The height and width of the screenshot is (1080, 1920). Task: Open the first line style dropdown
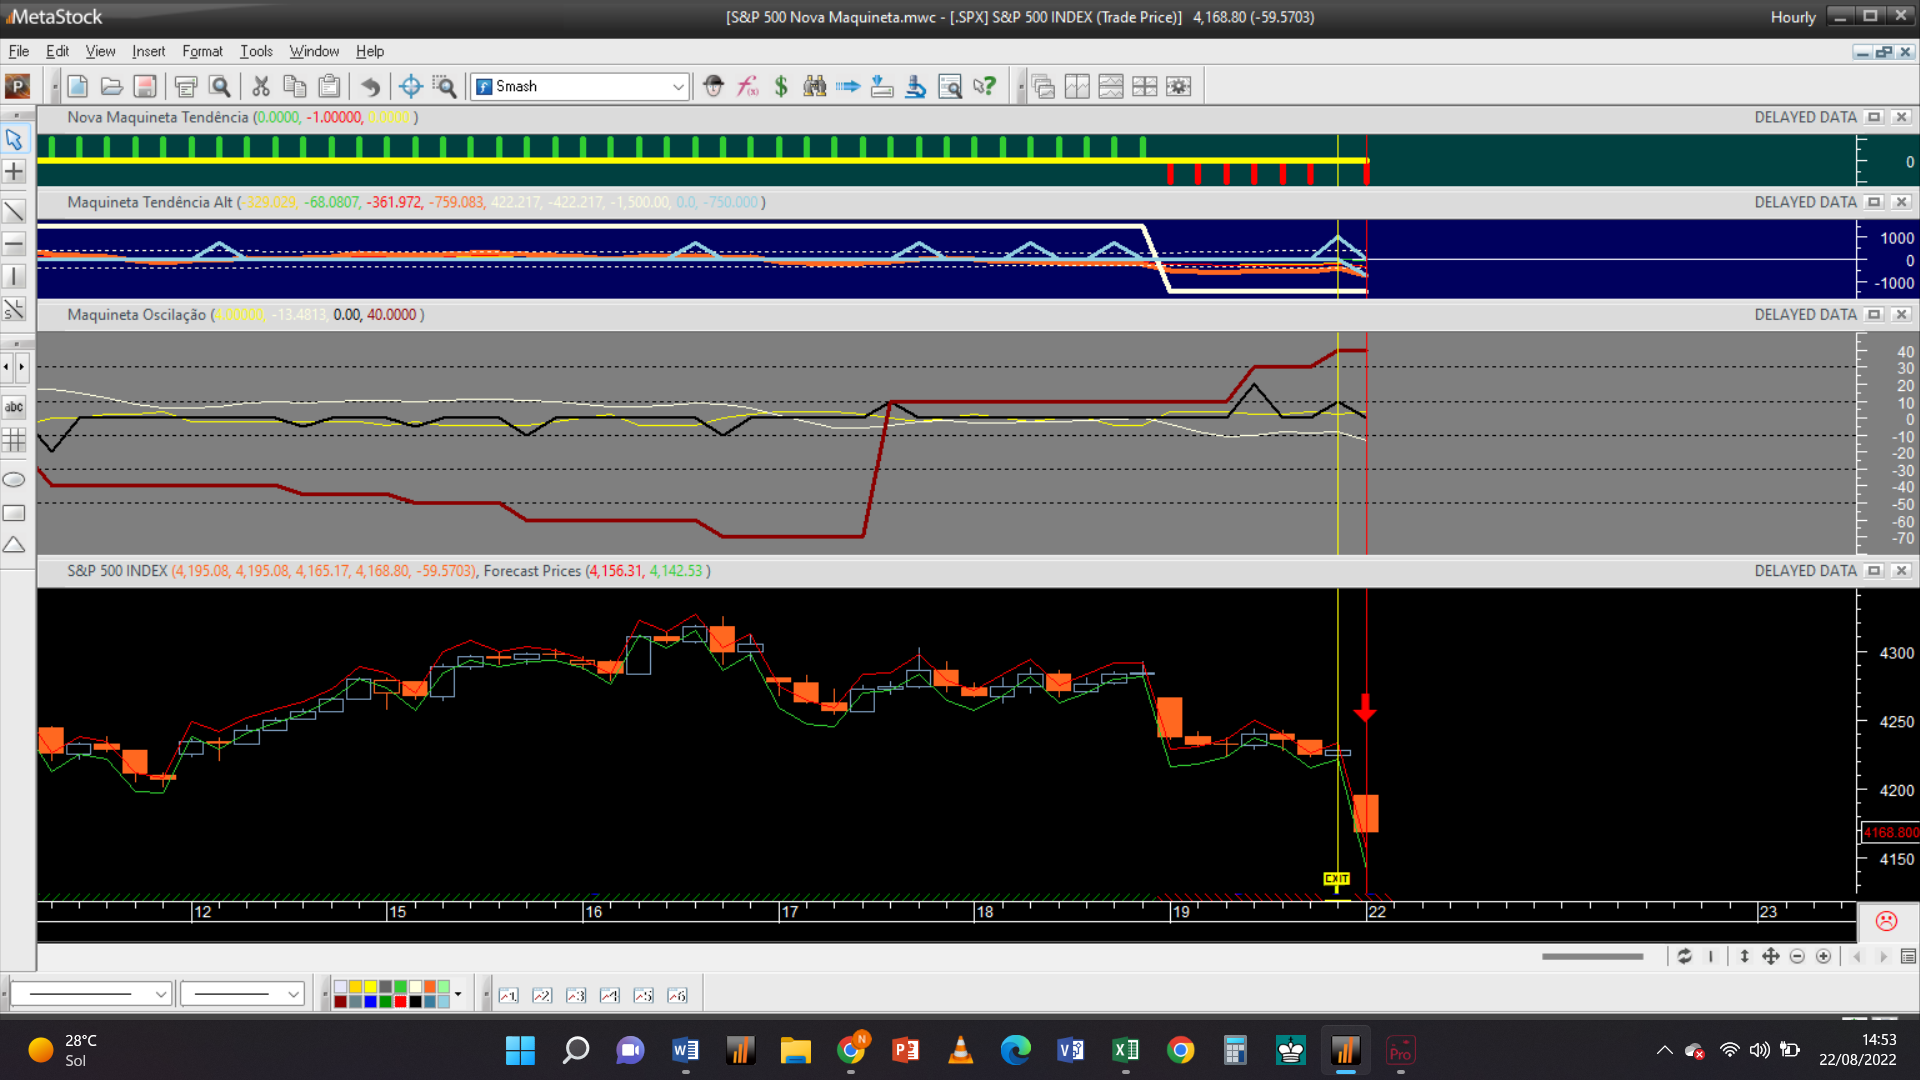coord(160,994)
